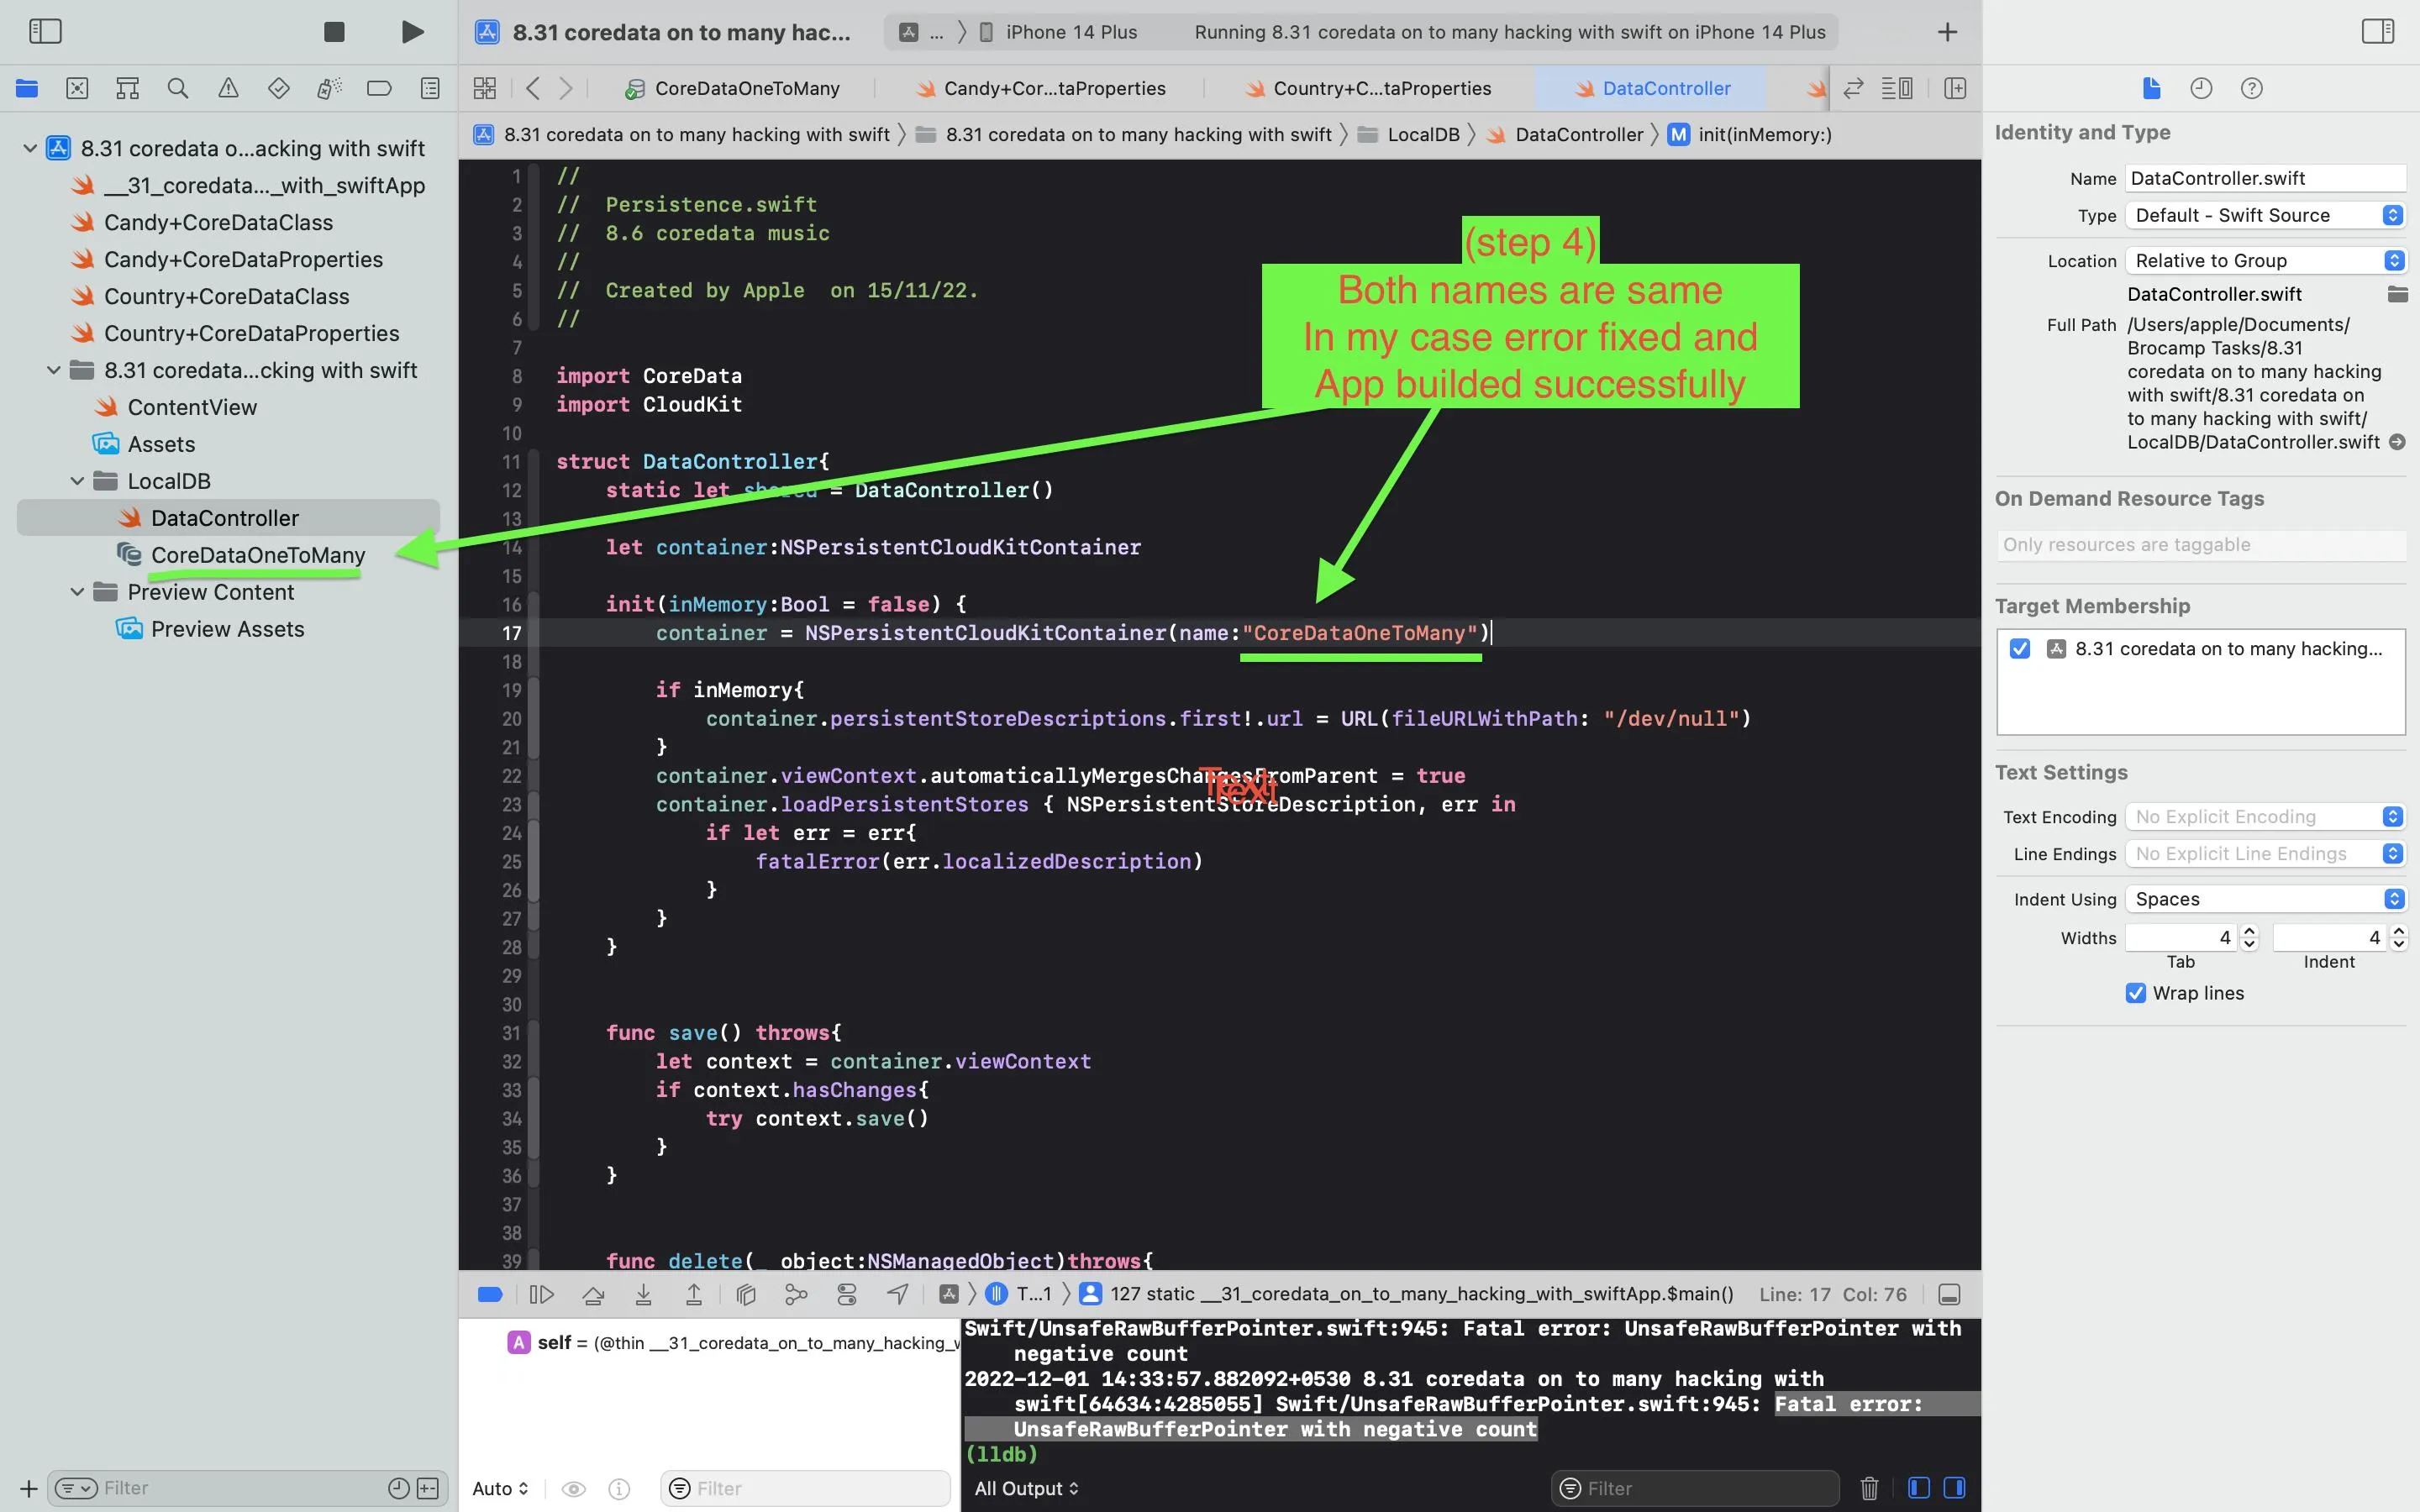The image size is (2420, 1512).
Task: Click the Debug View Hierarchy icon
Action: [x=745, y=1295]
